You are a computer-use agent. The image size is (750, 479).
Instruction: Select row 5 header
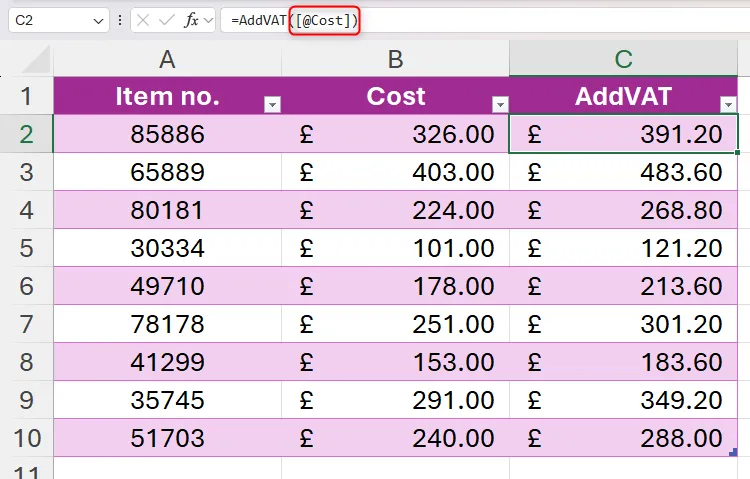(x=26, y=248)
